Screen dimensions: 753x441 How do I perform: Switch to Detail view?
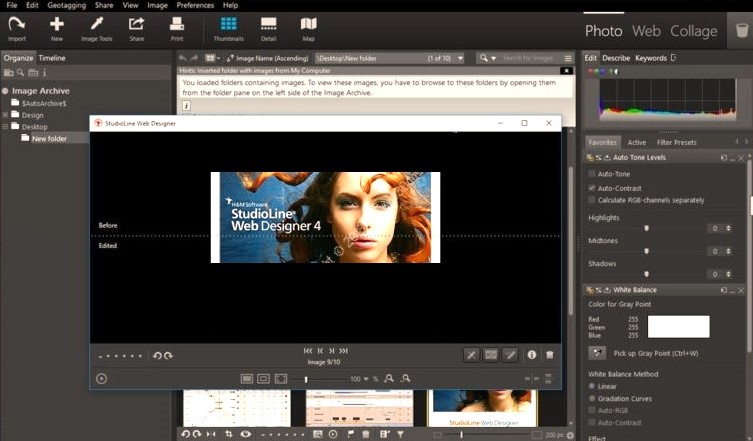pyautogui.click(x=268, y=28)
